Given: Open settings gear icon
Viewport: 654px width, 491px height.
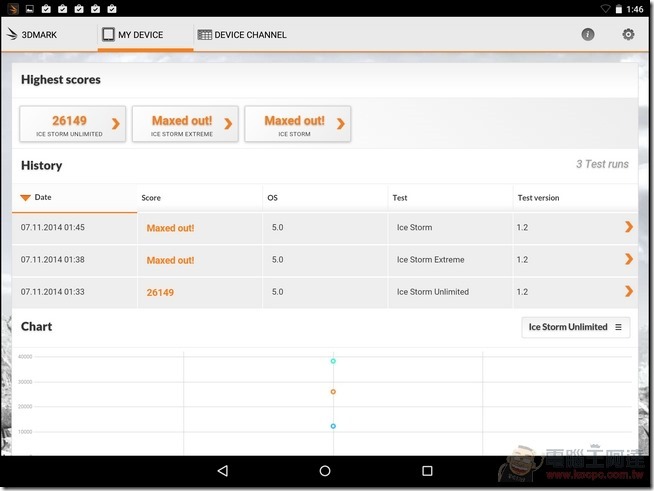Looking at the screenshot, I should click(x=628, y=34).
